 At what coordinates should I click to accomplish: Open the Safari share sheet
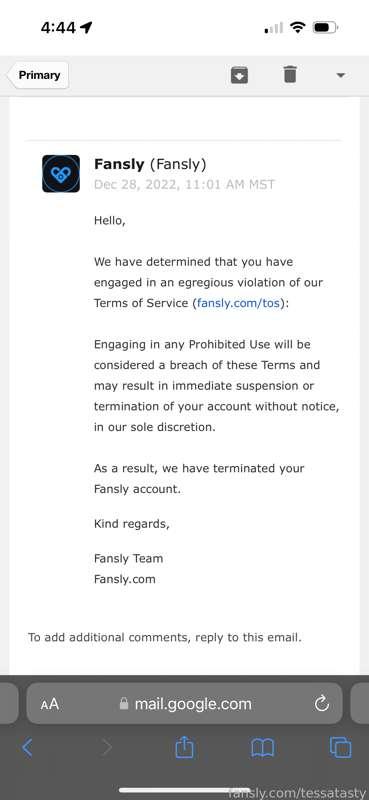pyautogui.click(x=185, y=747)
